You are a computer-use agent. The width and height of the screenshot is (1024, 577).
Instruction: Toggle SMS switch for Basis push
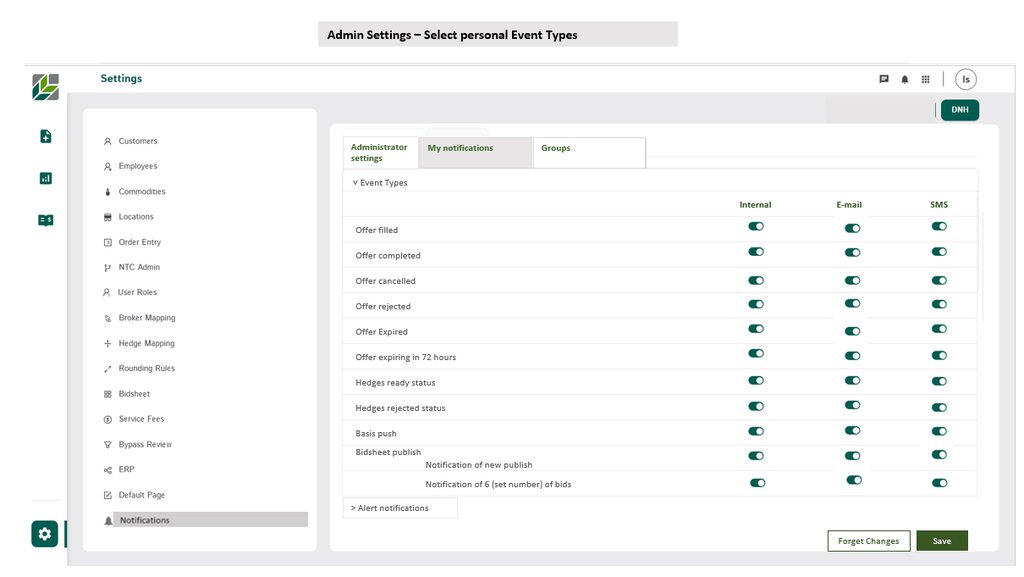[x=939, y=431]
